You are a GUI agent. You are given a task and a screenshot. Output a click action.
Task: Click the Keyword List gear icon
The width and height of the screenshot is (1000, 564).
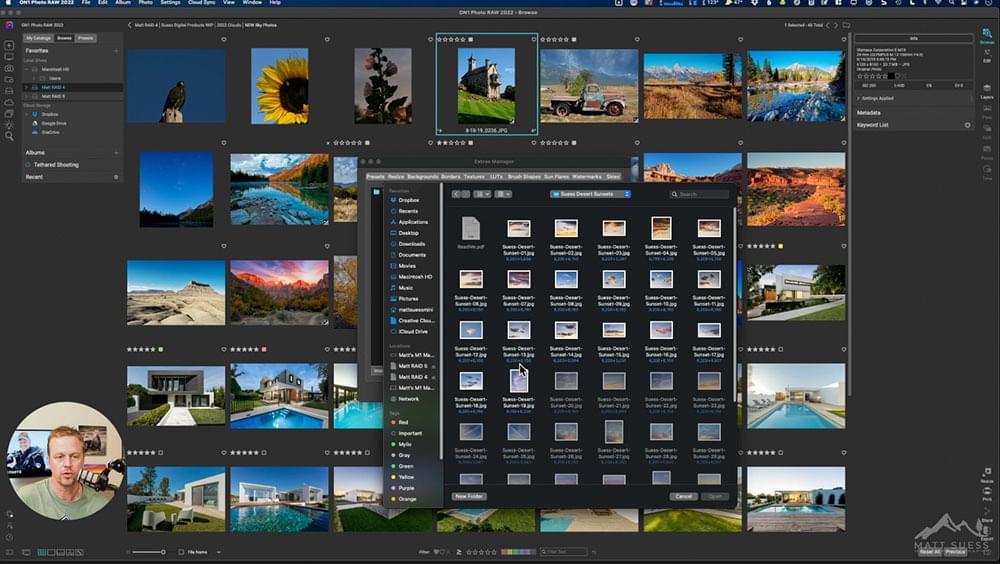tap(967, 125)
